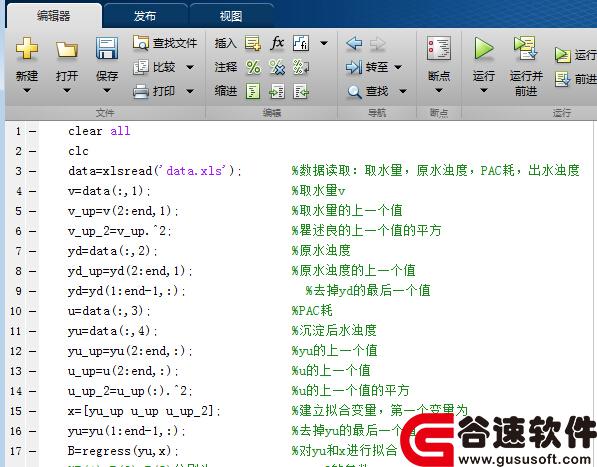Click the Compare (比较) button
Image resolution: width=597 pixels, height=467 pixels.
coord(154,67)
